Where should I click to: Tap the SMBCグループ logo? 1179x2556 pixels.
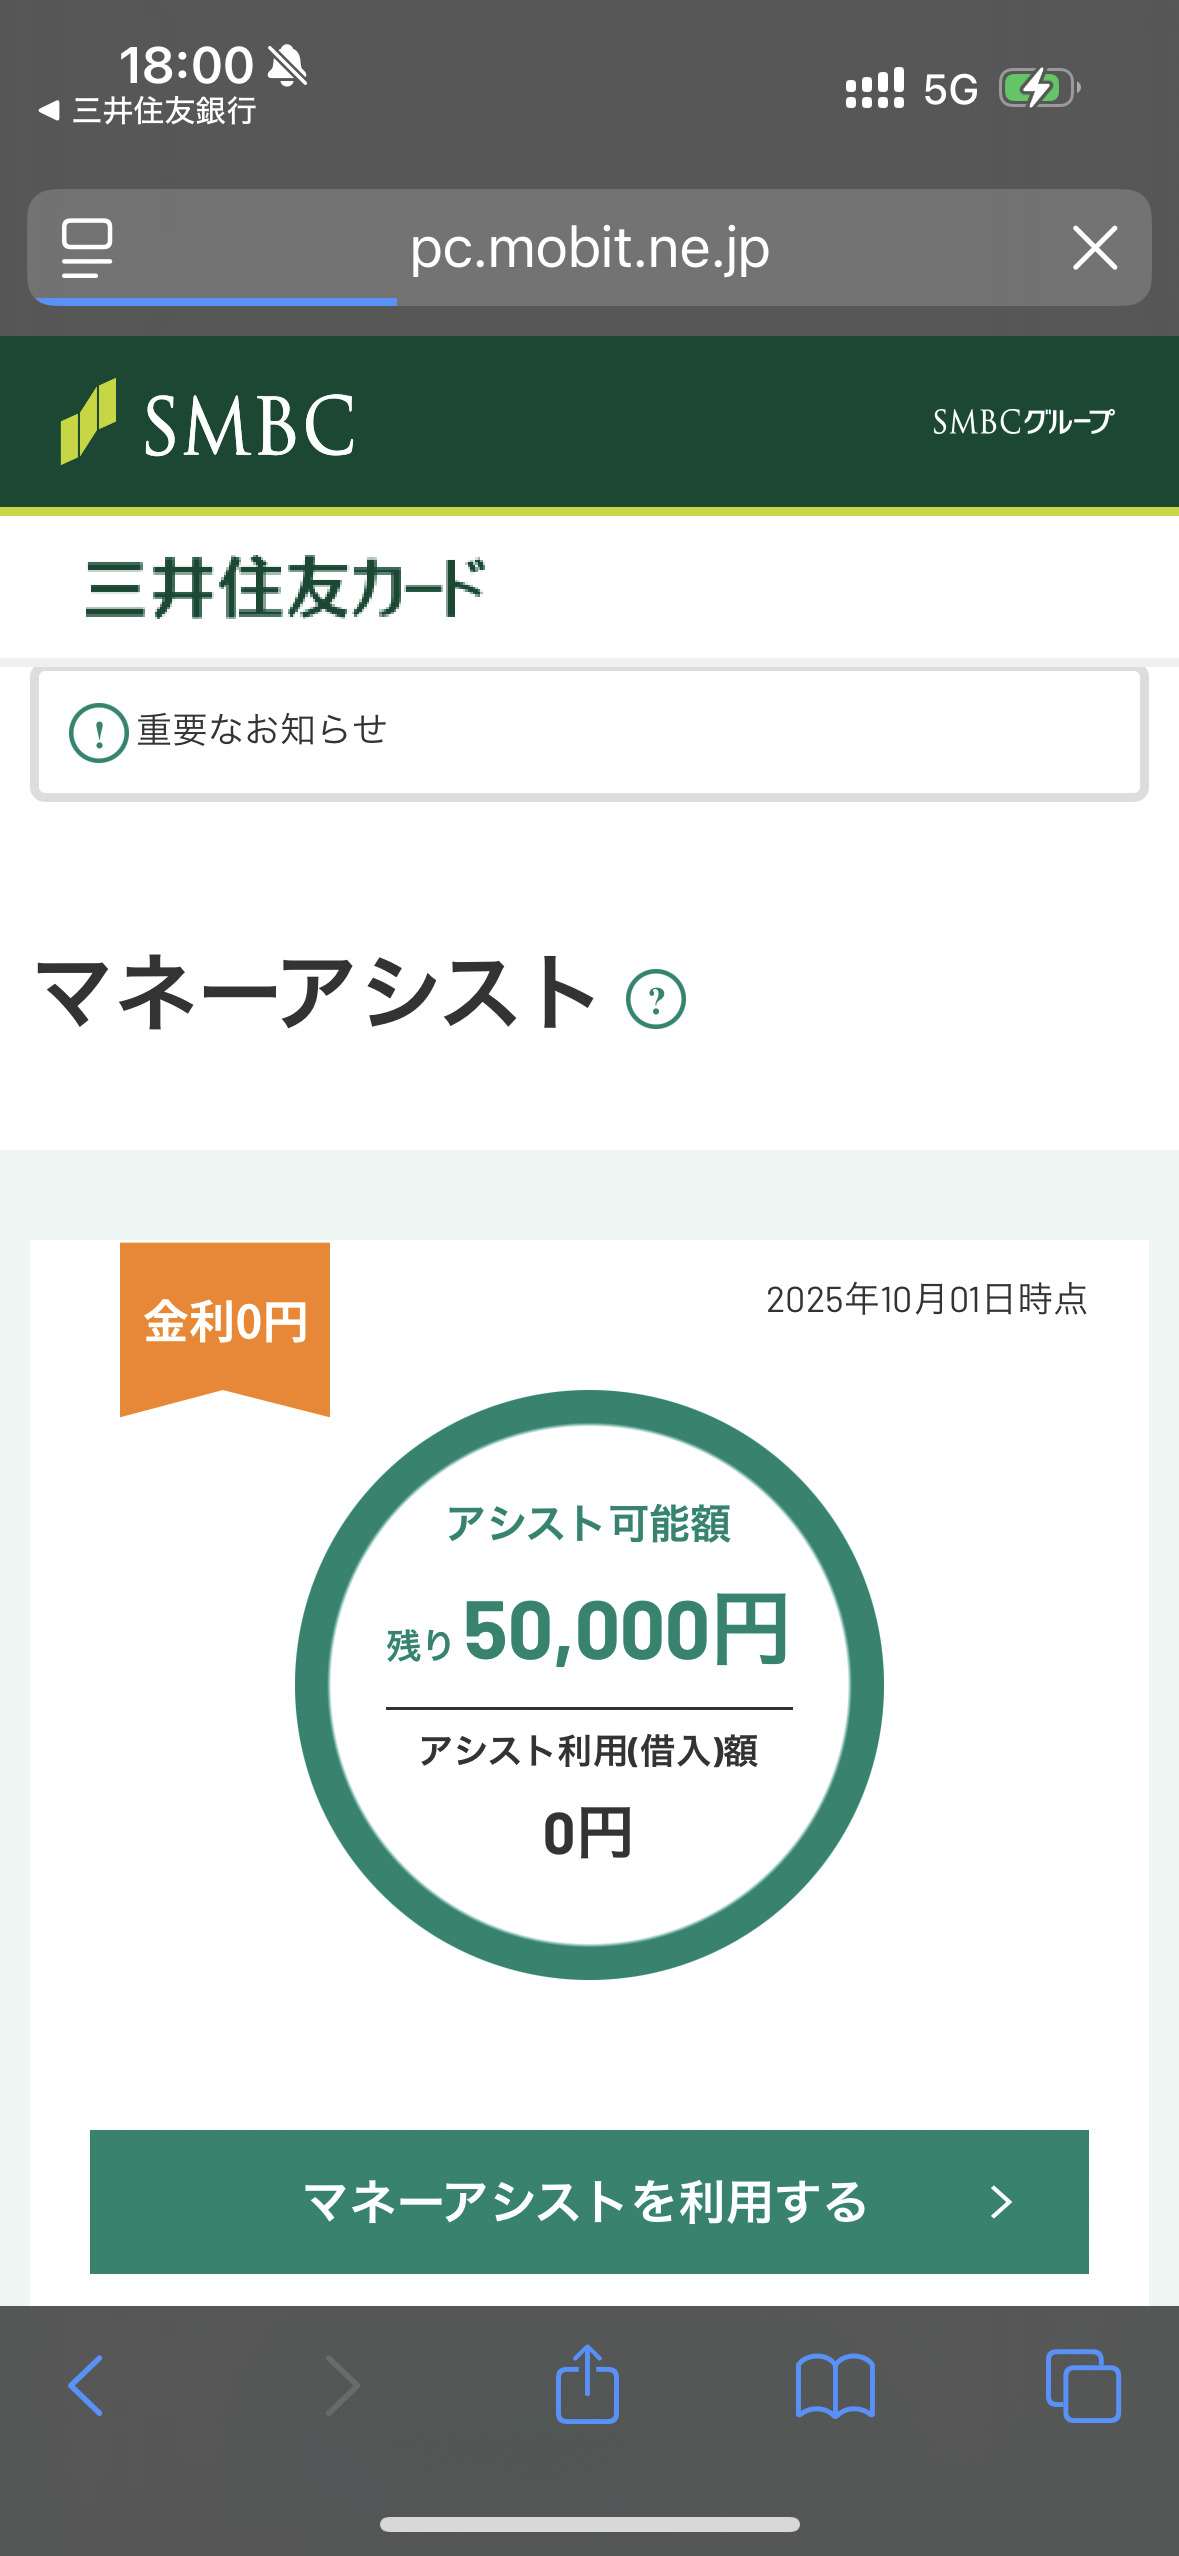coord(1022,422)
